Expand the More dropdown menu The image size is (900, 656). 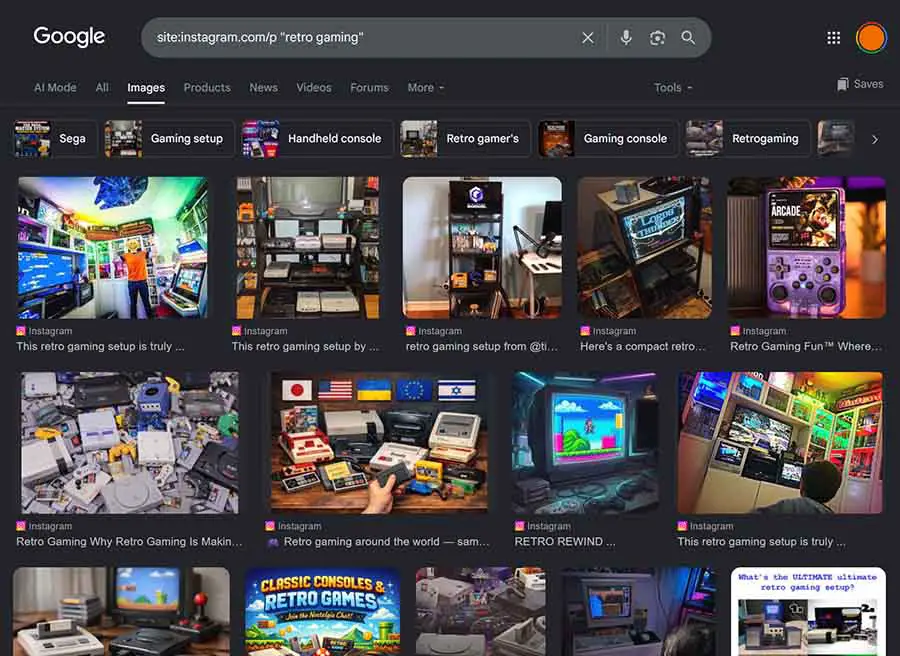(x=426, y=88)
